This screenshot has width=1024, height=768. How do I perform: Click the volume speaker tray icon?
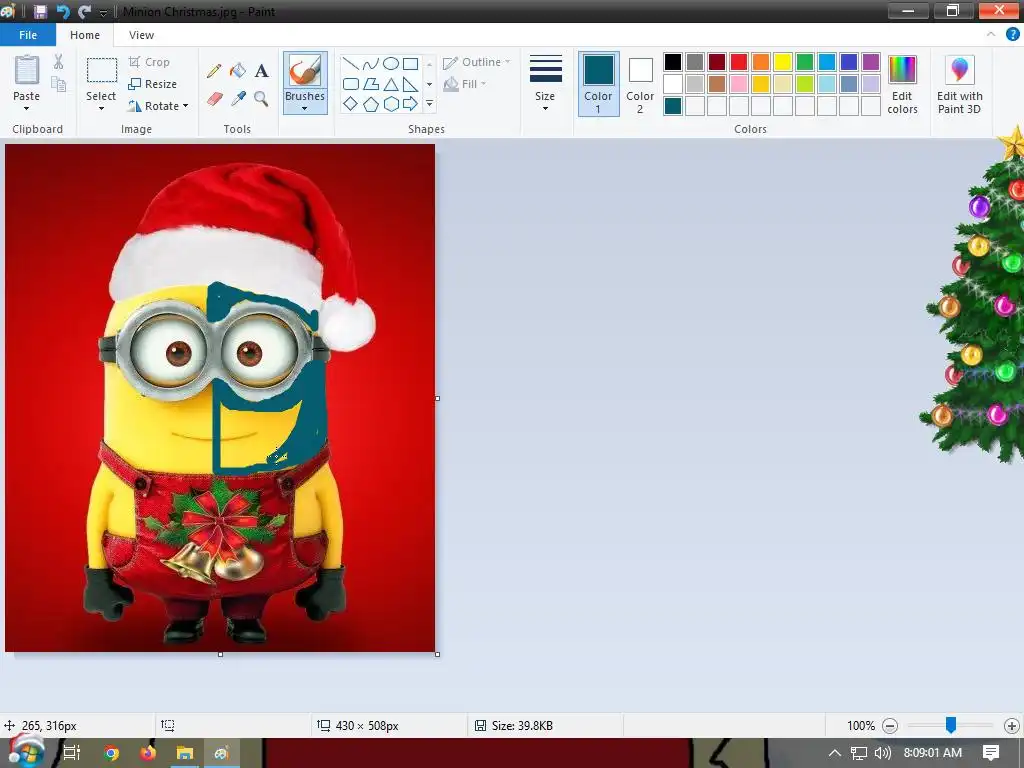882,753
